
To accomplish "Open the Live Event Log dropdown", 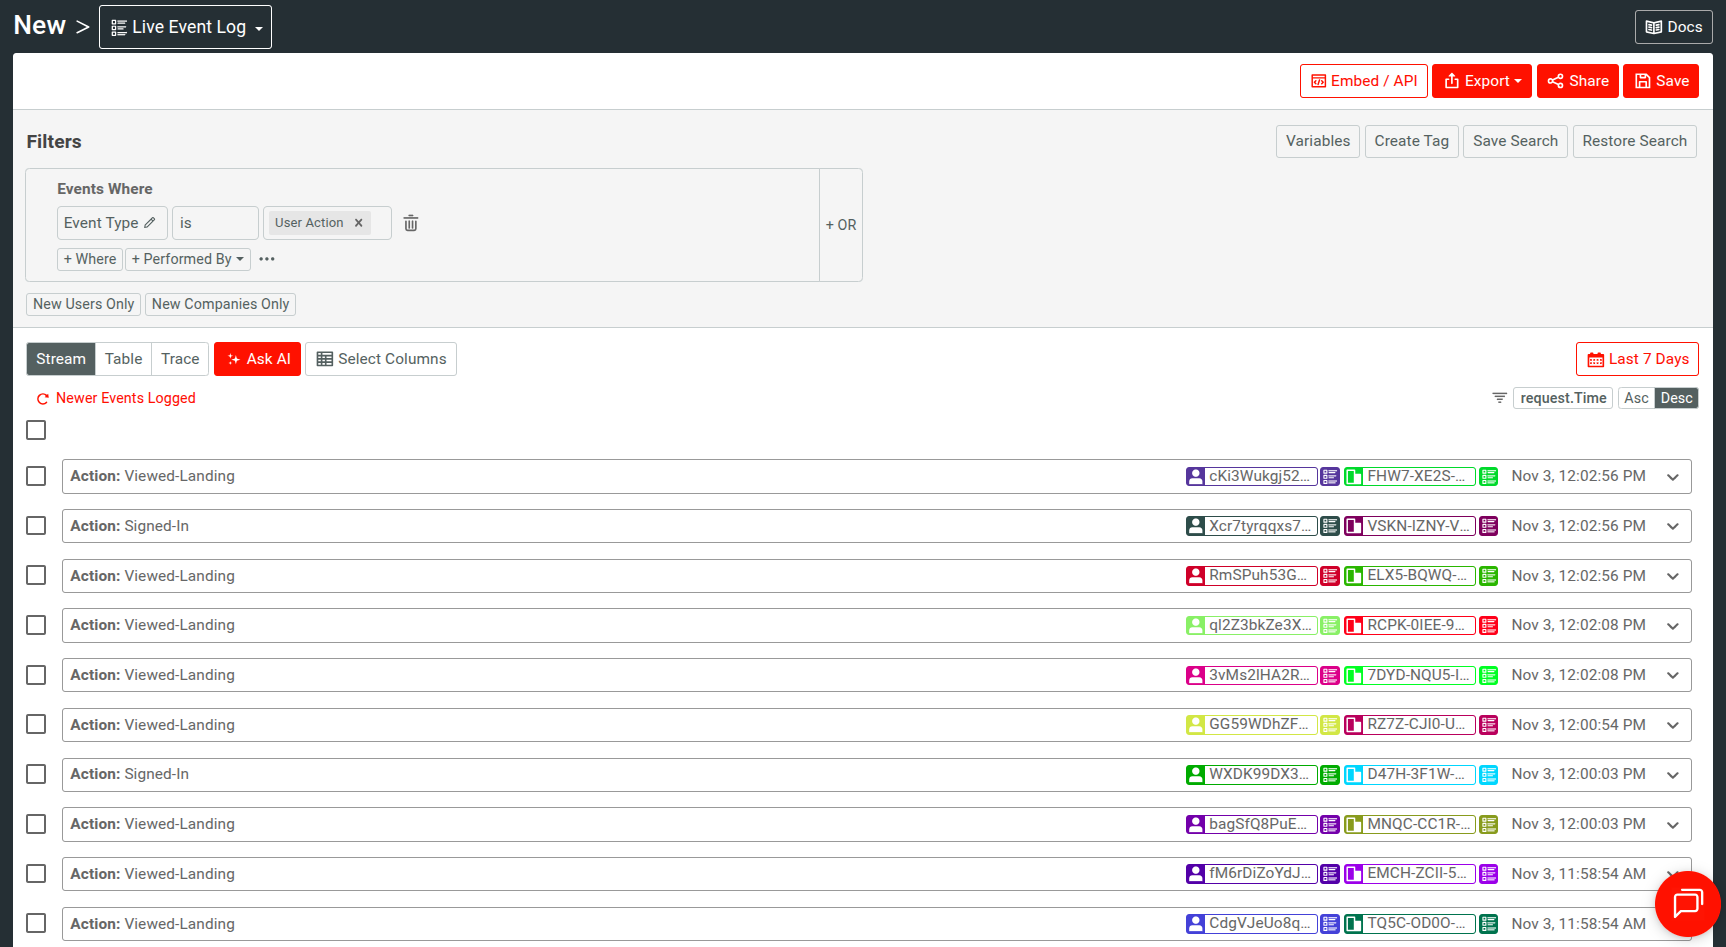I will coord(185,26).
